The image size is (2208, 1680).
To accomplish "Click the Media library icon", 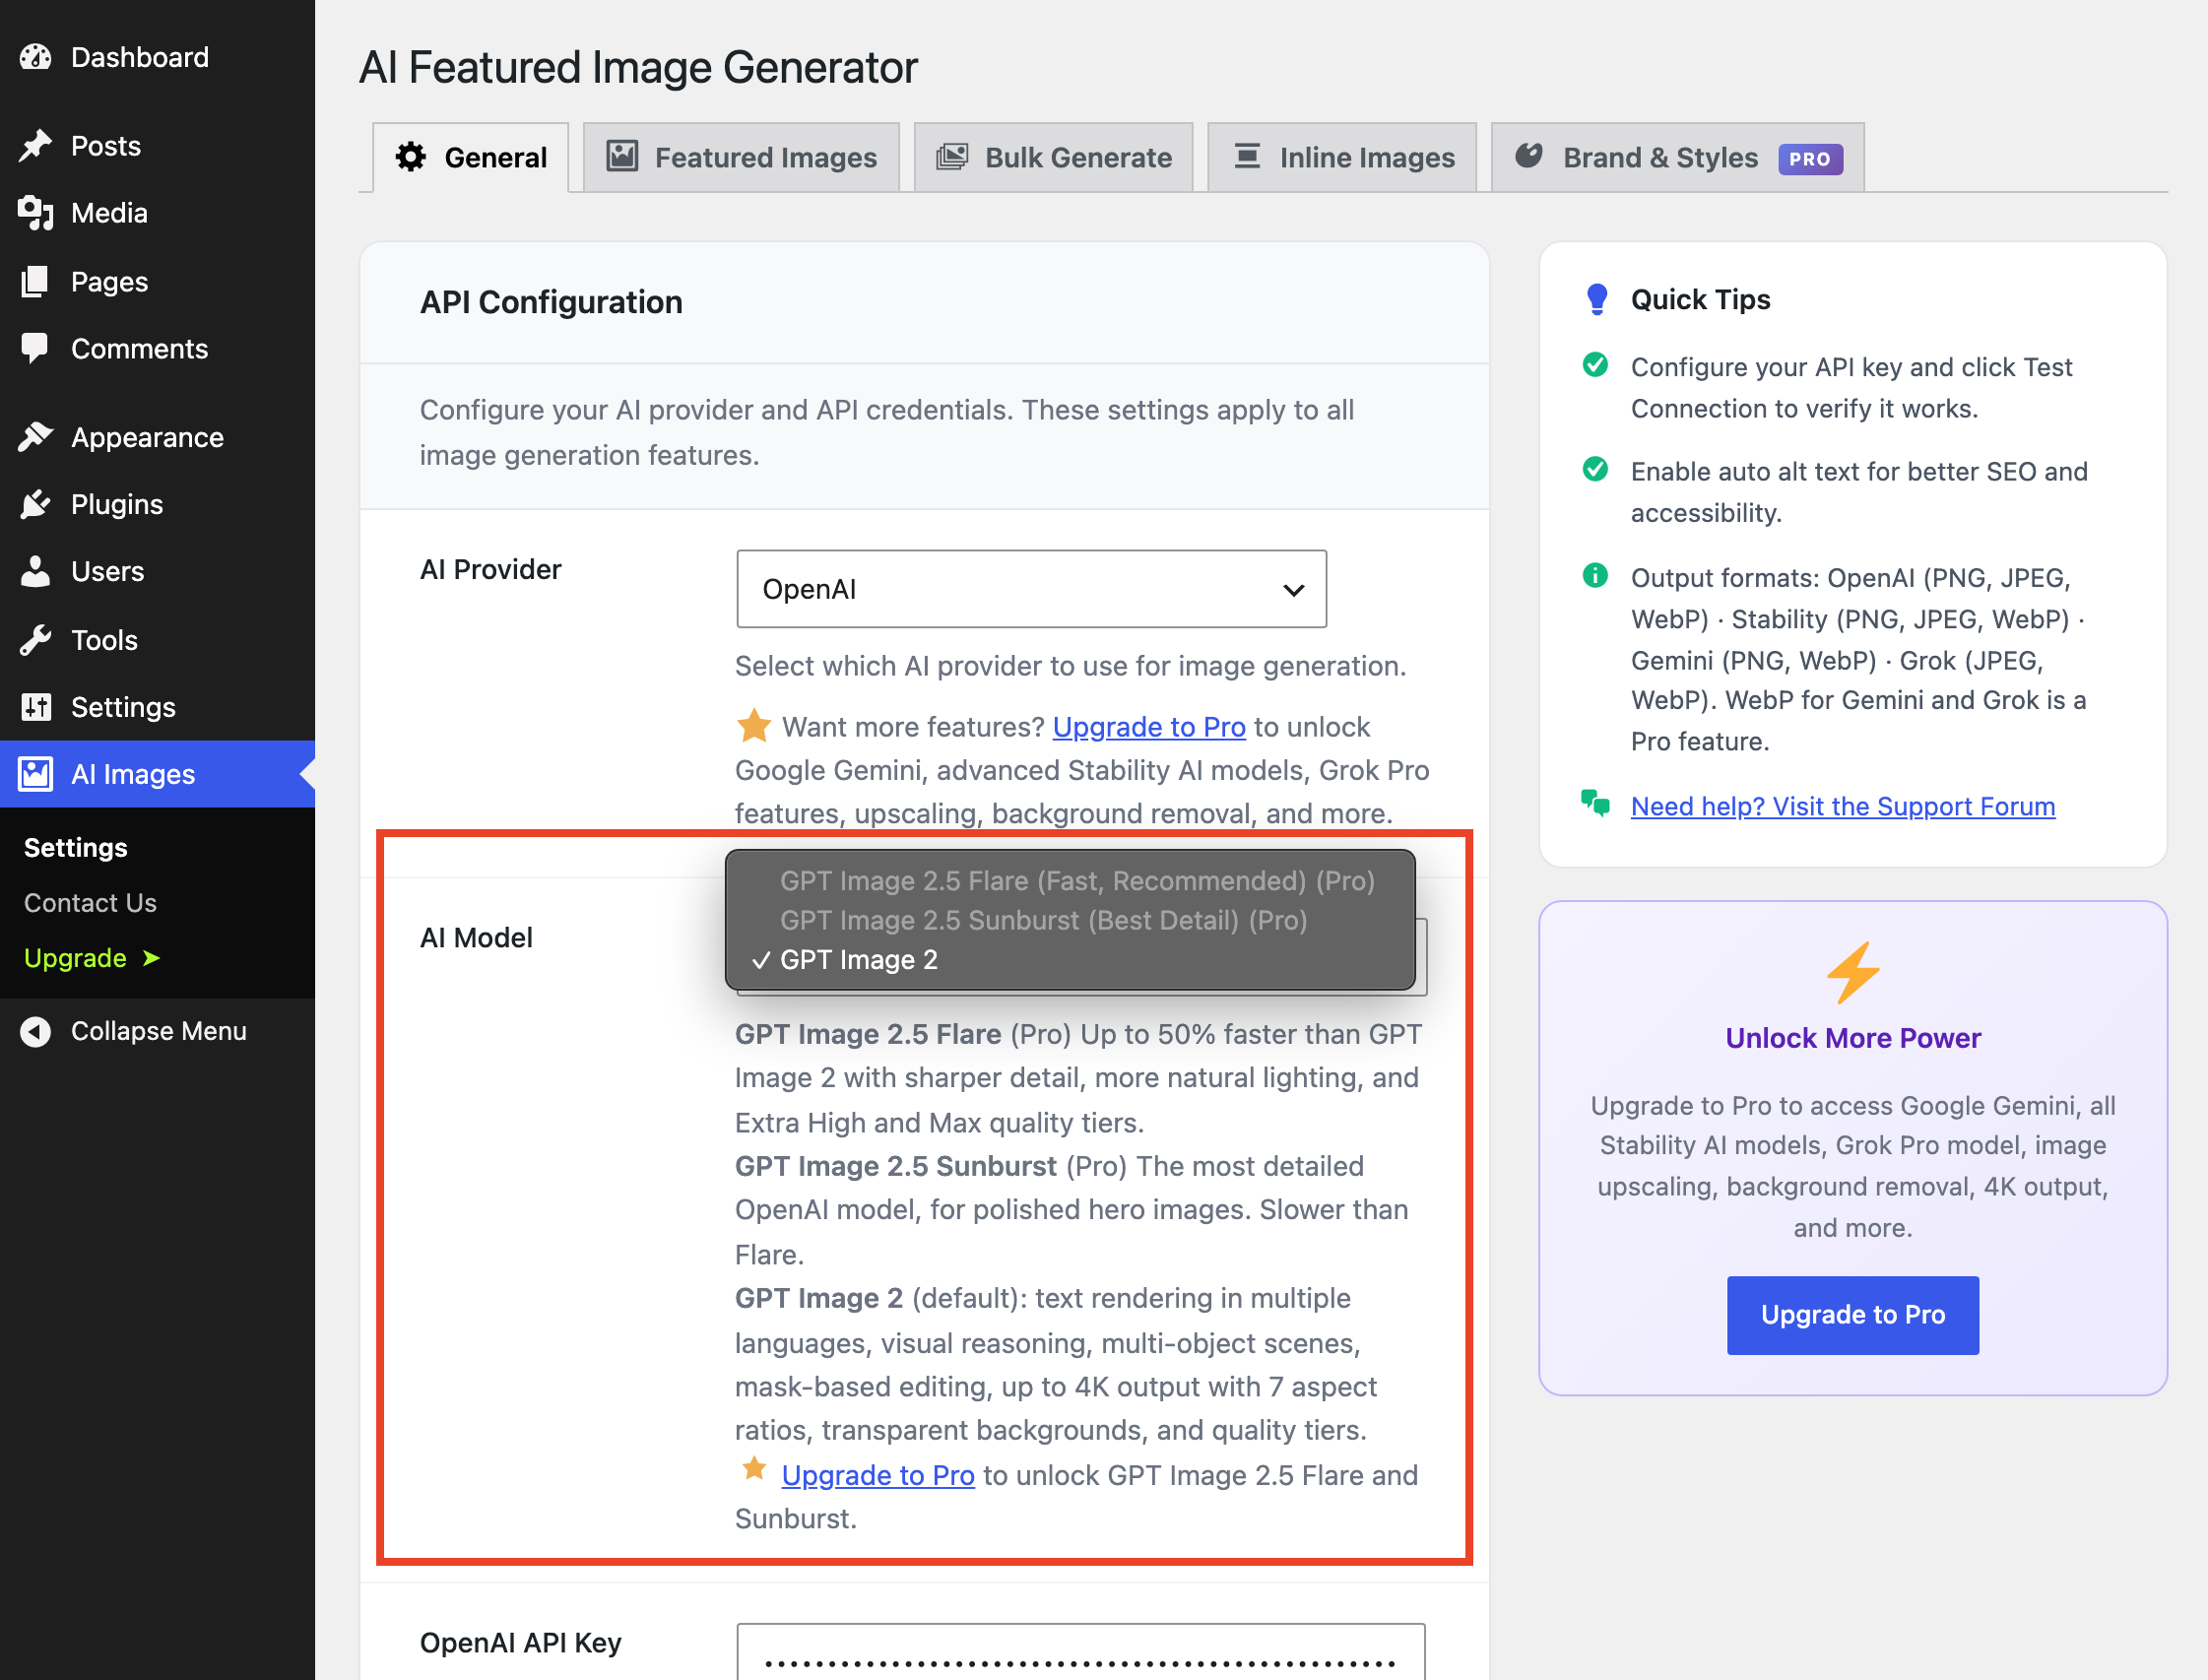I will click(x=36, y=213).
